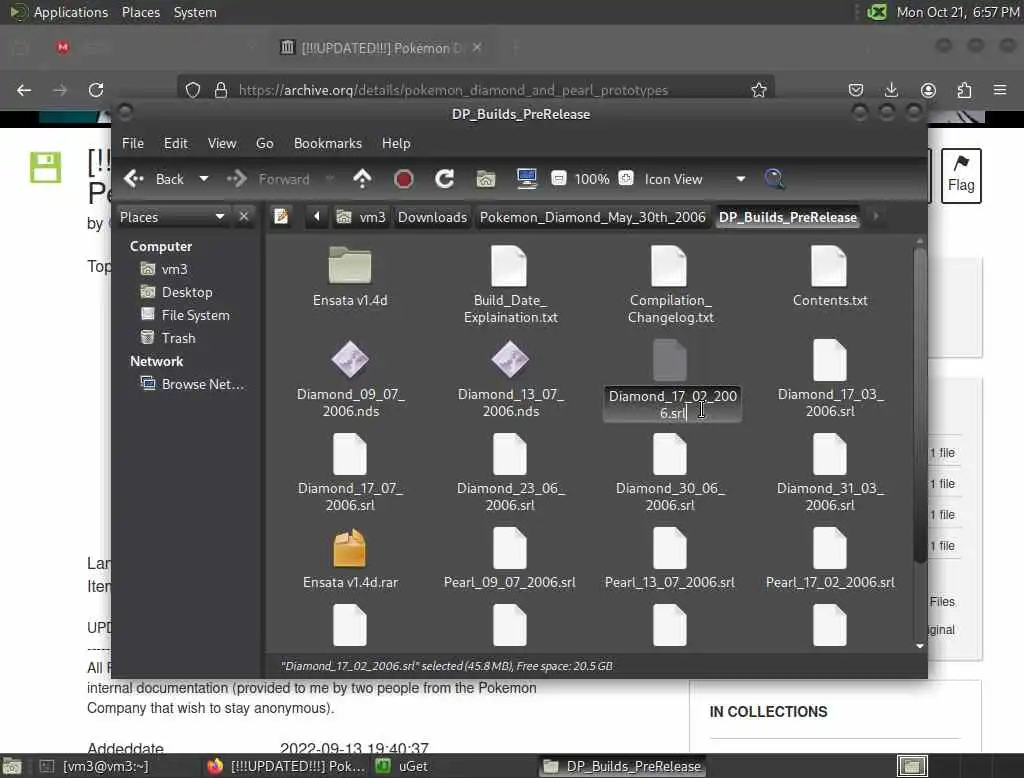Open the Edit menu
This screenshot has width=1024, height=778.
(x=175, y=143)
